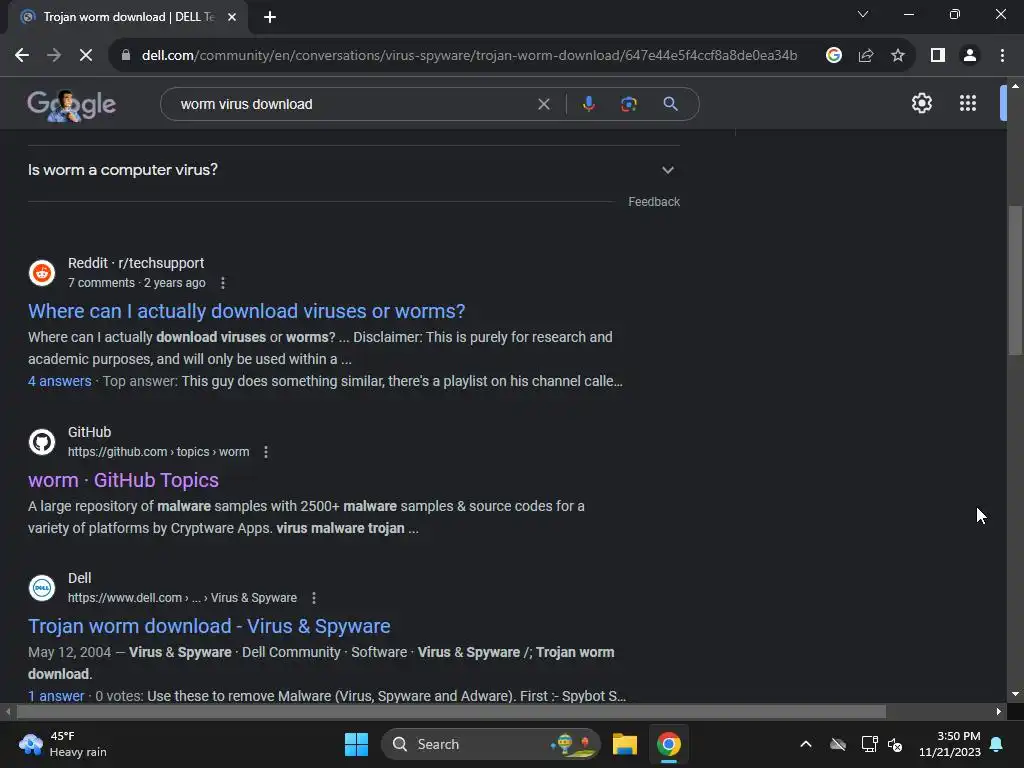Click the vertical scrollbar thumb
This screenshot has width=1024, height=768.
(x=1015, y=281)
